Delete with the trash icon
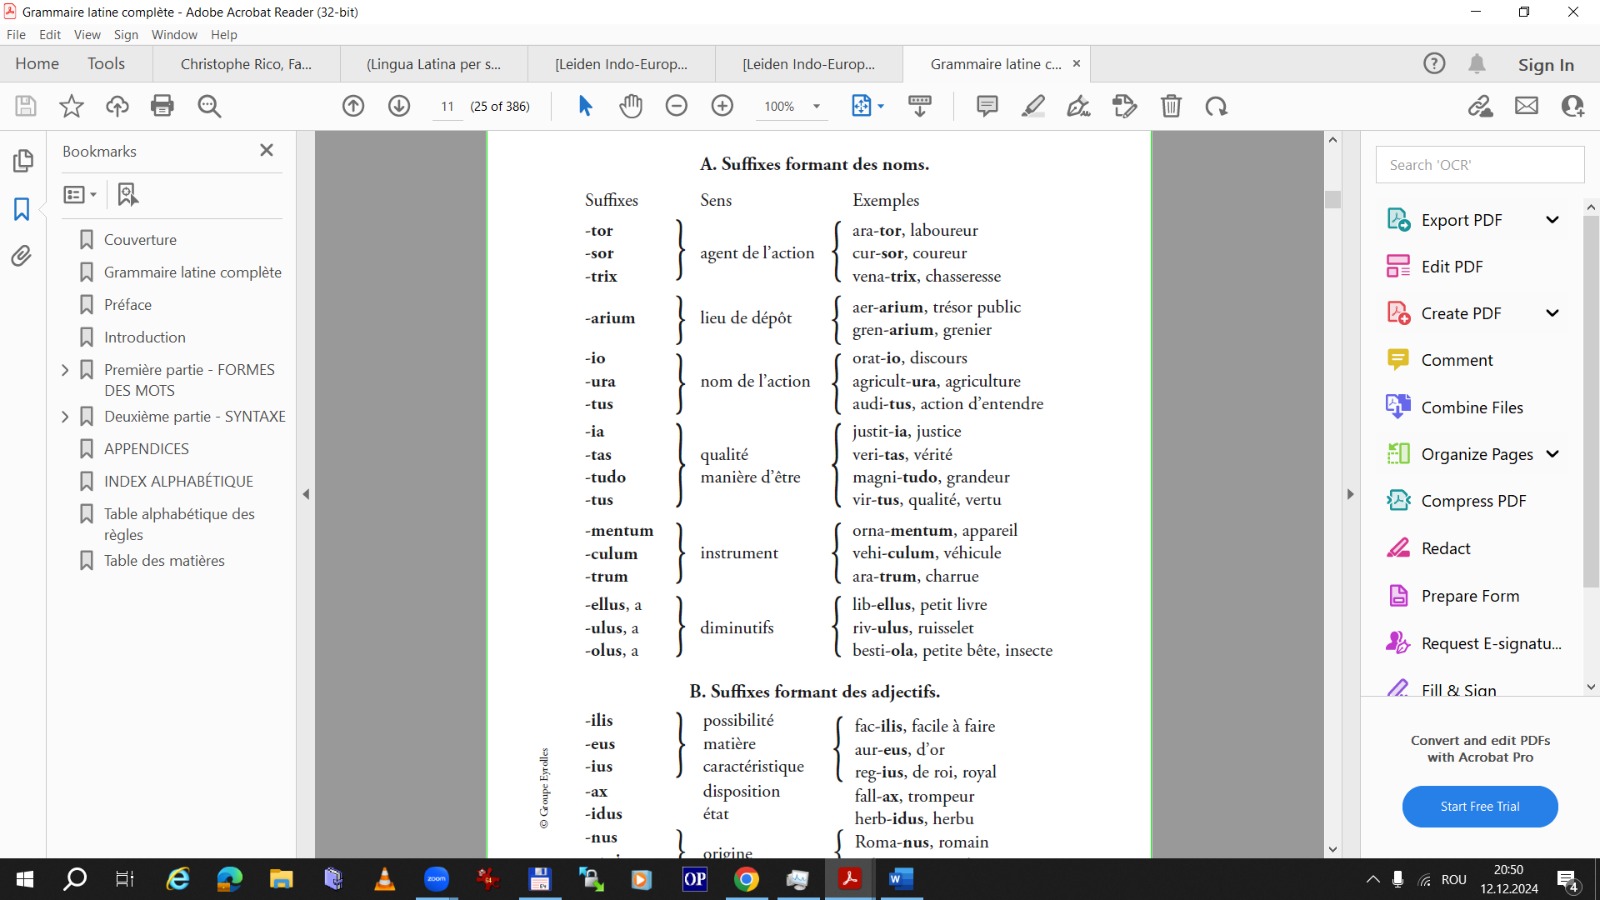Screen dimensions: 1600x900 point(1171,106)
